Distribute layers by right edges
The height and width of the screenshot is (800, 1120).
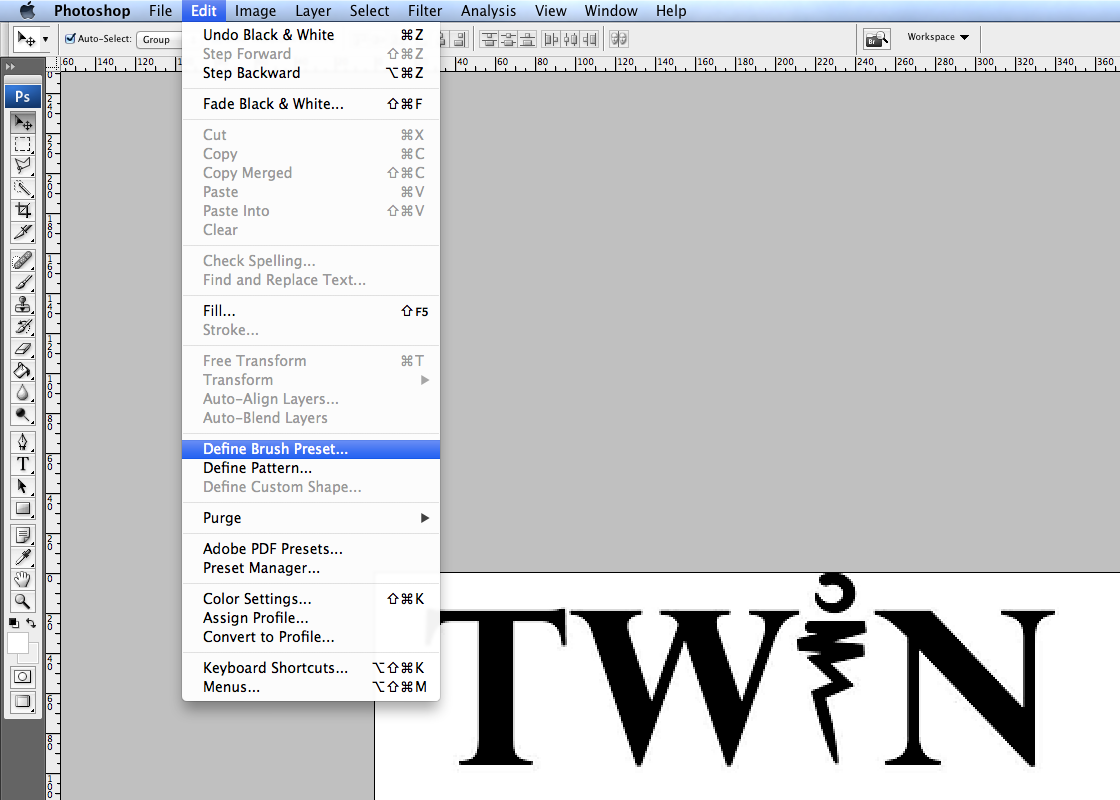click(x=589, y=39)
